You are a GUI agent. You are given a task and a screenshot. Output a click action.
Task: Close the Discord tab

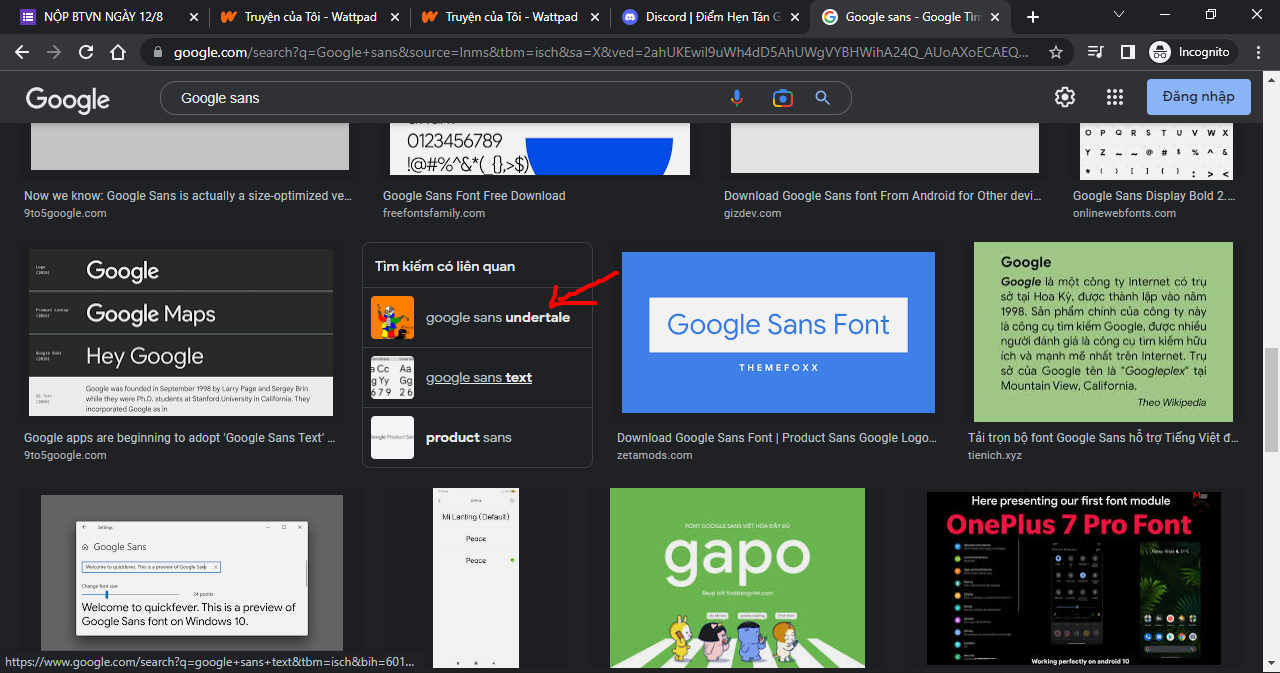(x=793, y=17)
